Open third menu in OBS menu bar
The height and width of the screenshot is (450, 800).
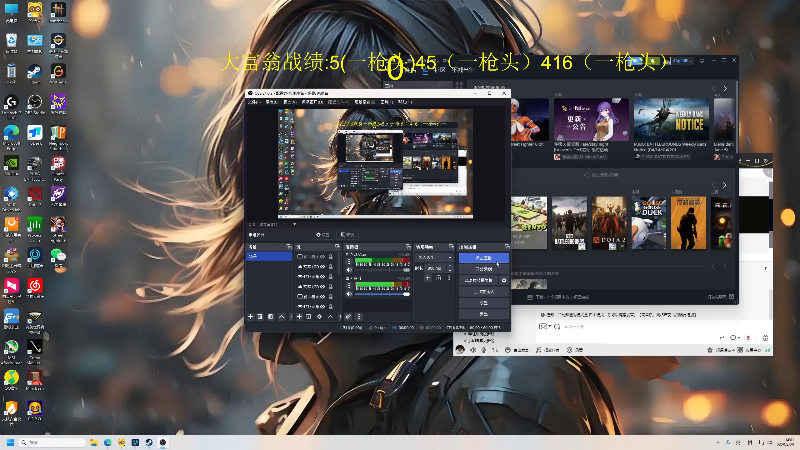pyautogui.click(x=289, y=102)
